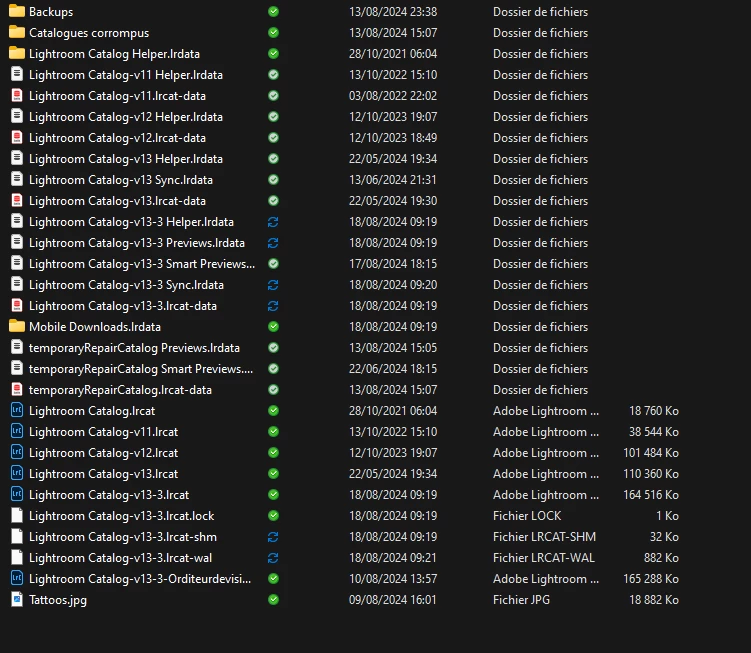Click Lrc icon of Lightroom Catalog-v12.lrcat

pyautogui.click(x=17, y=453)
